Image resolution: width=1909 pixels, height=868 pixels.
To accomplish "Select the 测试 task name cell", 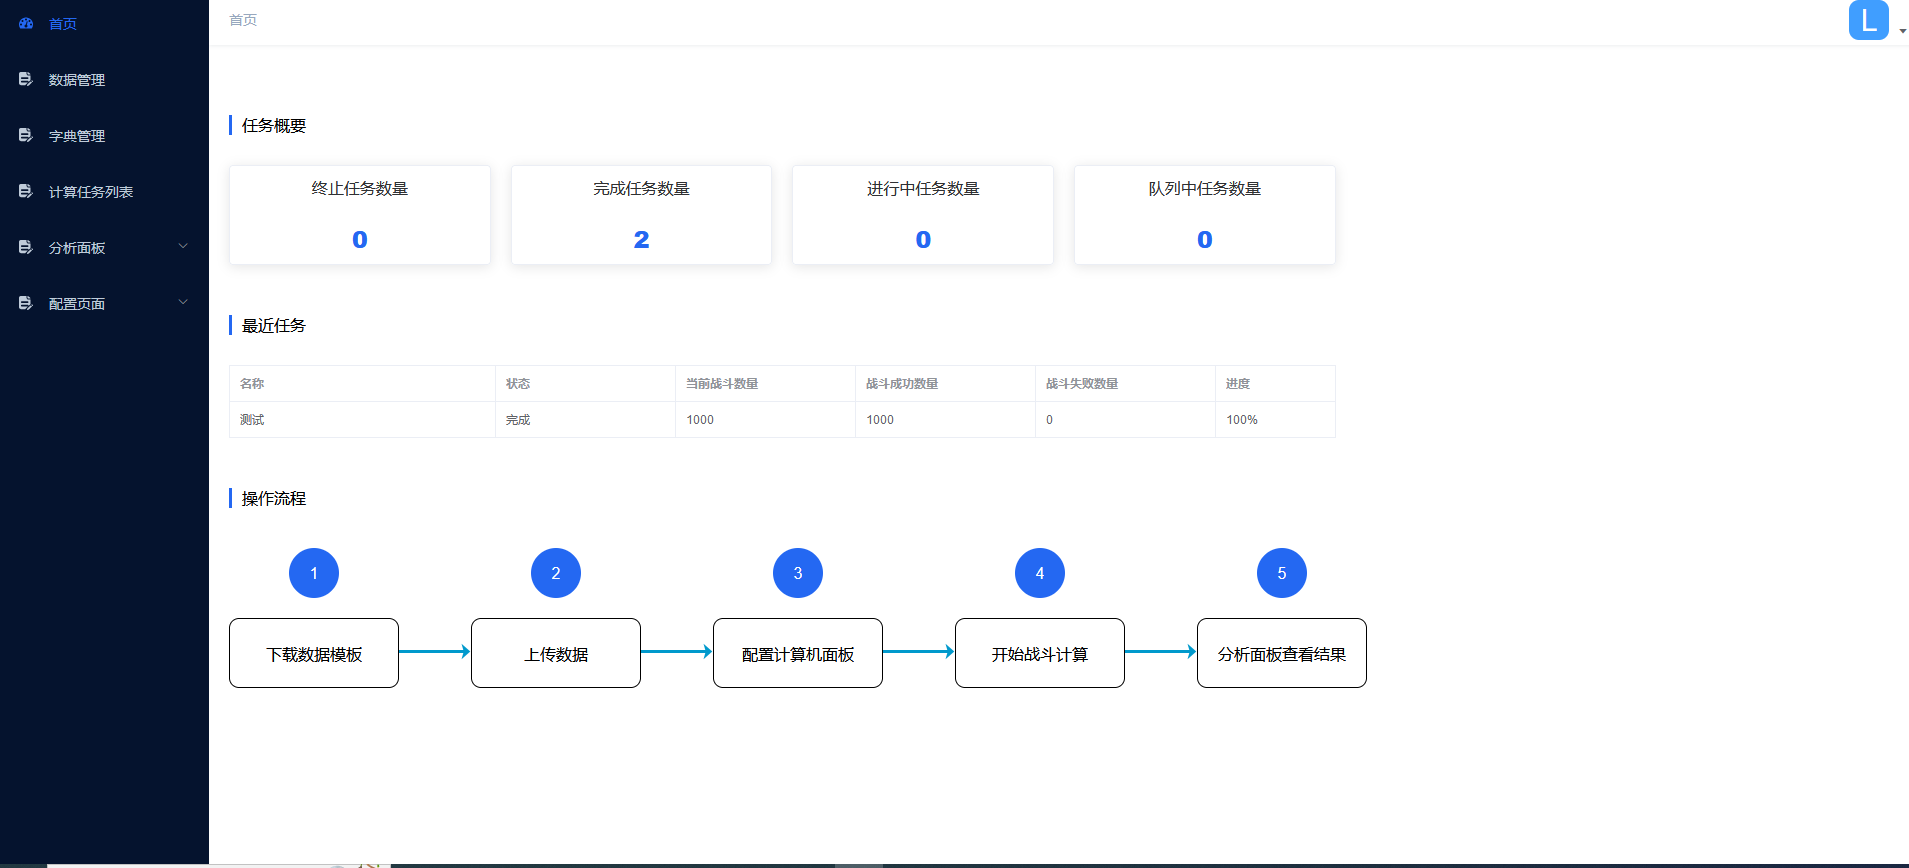I will click(x=362, y=420).
